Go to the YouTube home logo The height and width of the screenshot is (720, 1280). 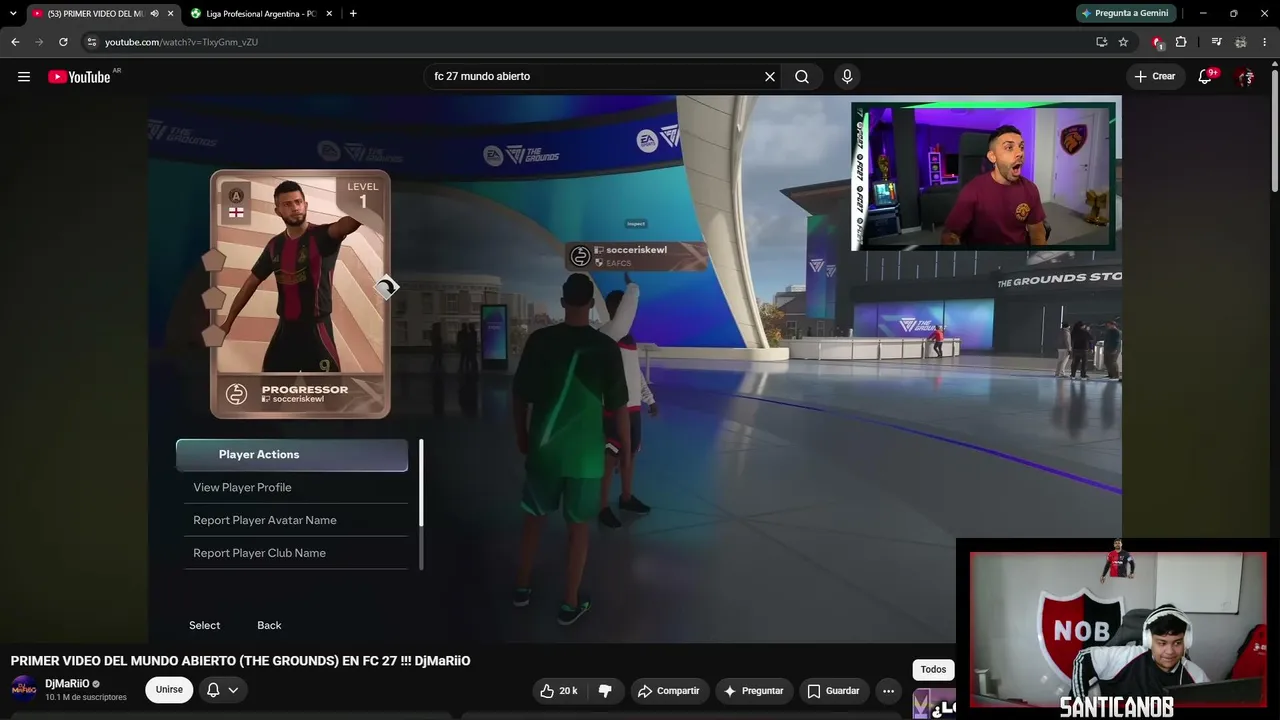tap(79, 77)
